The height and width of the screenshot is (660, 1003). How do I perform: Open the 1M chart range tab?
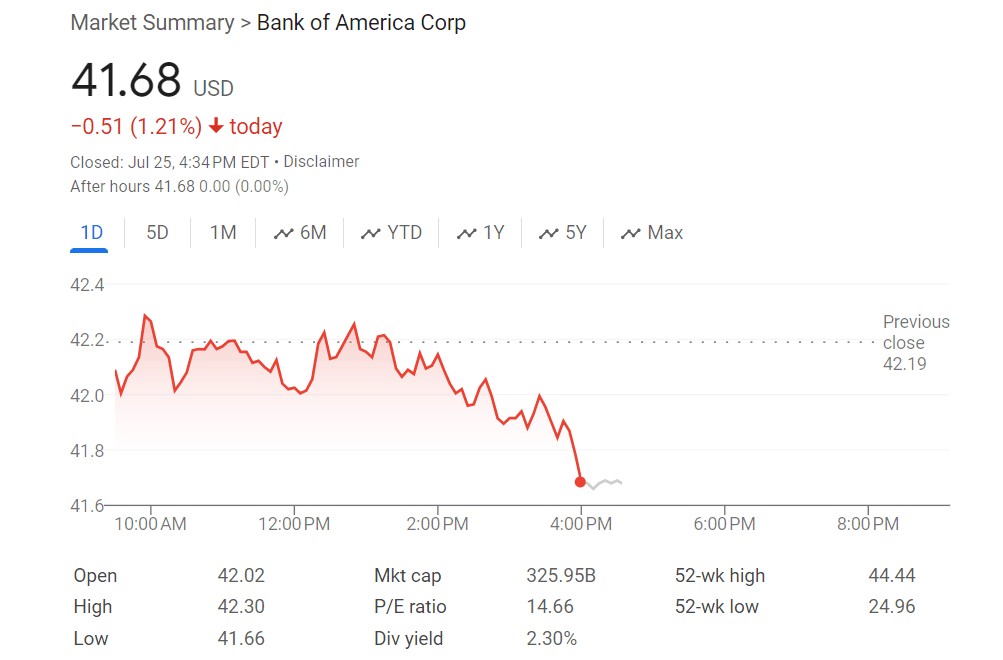click(x=223, y=233)
